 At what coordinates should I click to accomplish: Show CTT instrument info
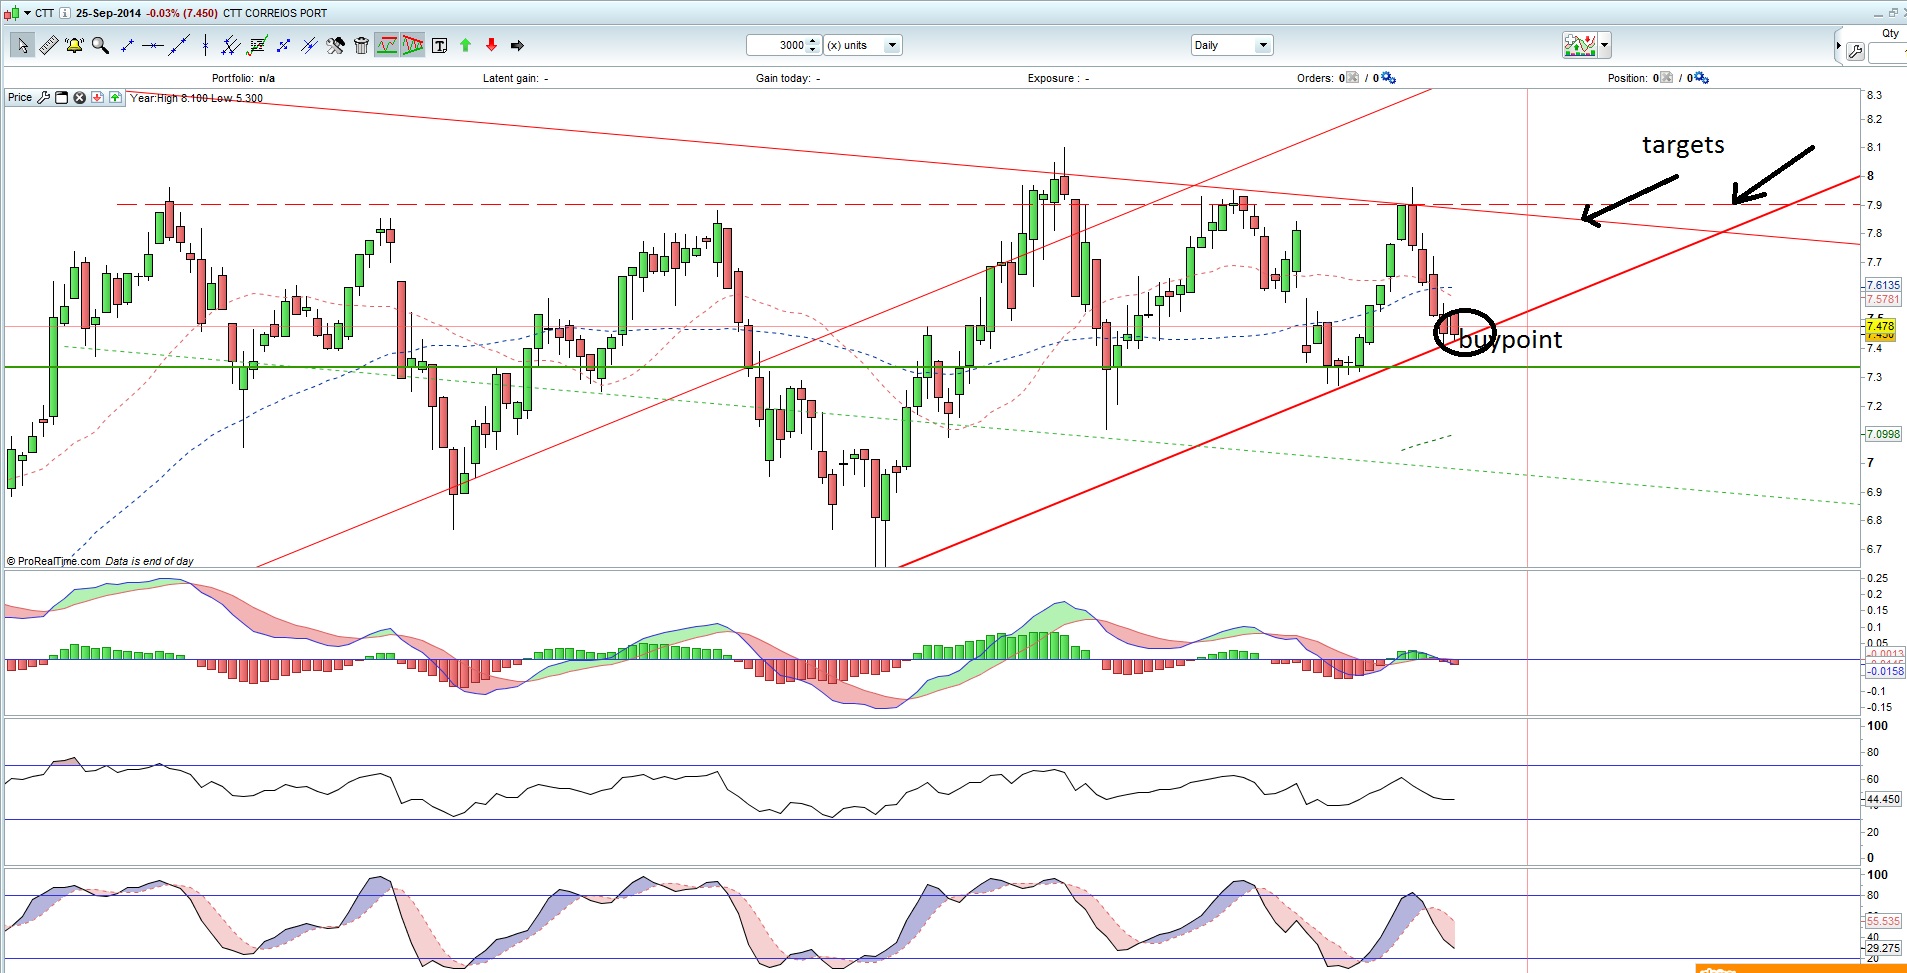65,13
